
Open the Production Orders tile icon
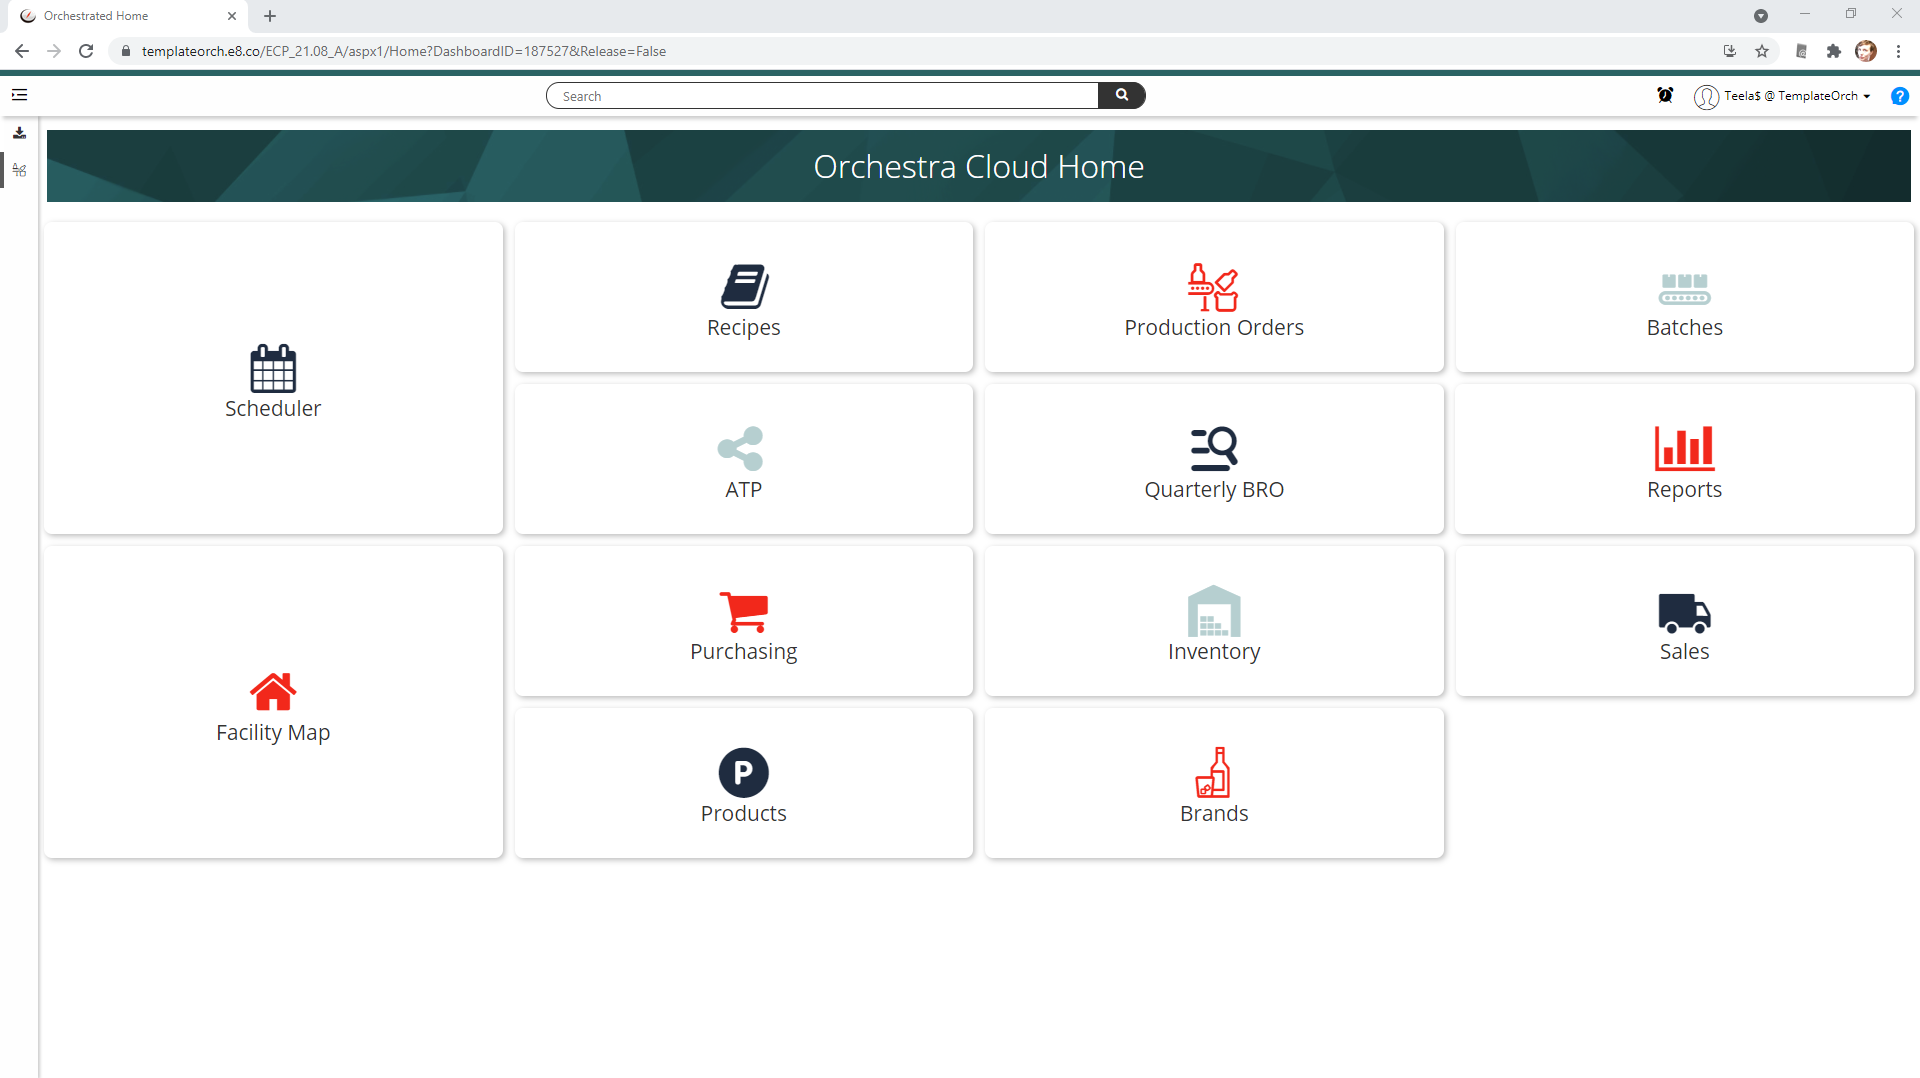click(x=1213, y=288)
